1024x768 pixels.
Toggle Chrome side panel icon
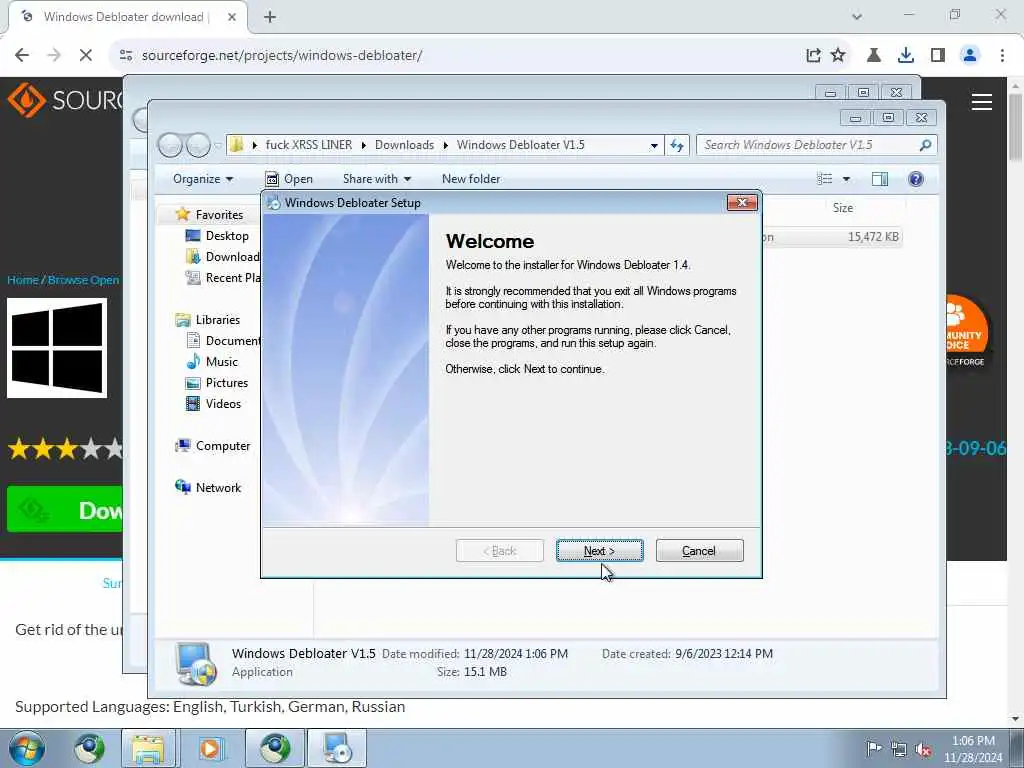pos(938,56)
